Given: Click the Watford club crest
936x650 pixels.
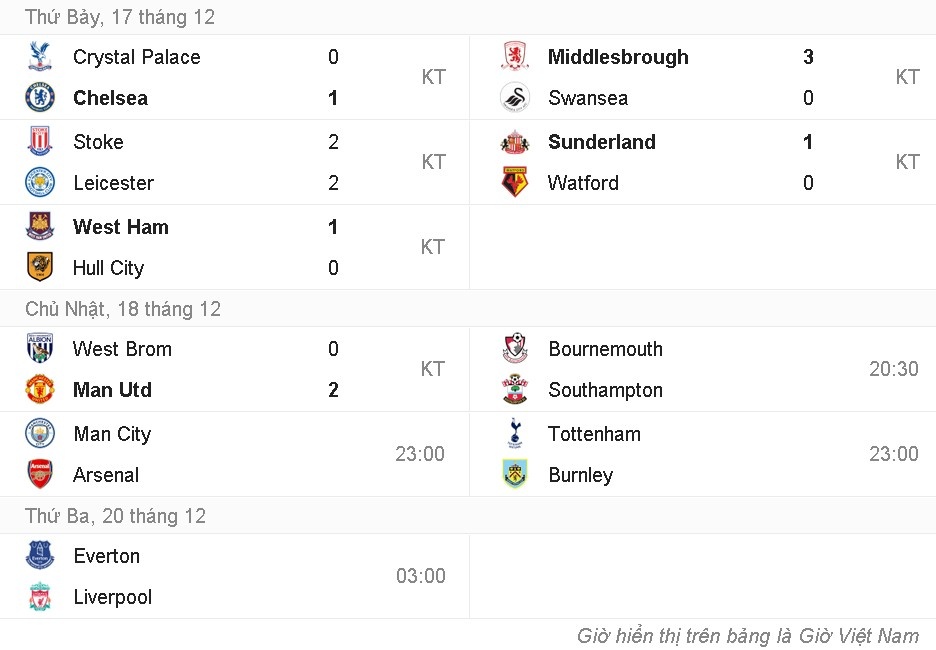Looking at the screenshot, I should tap(514, 183).
